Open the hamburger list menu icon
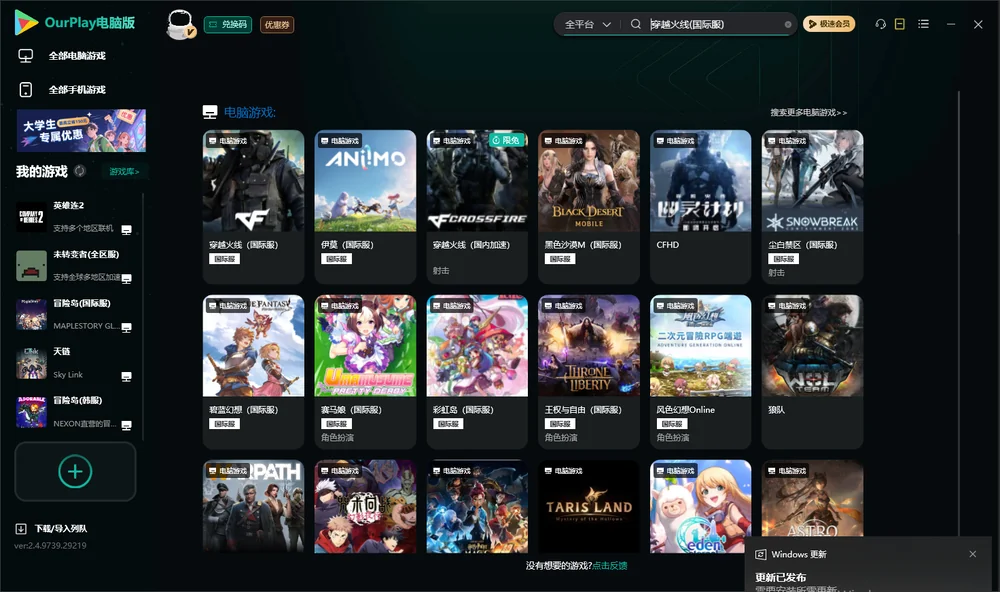1000x592 pixels. 923,24
